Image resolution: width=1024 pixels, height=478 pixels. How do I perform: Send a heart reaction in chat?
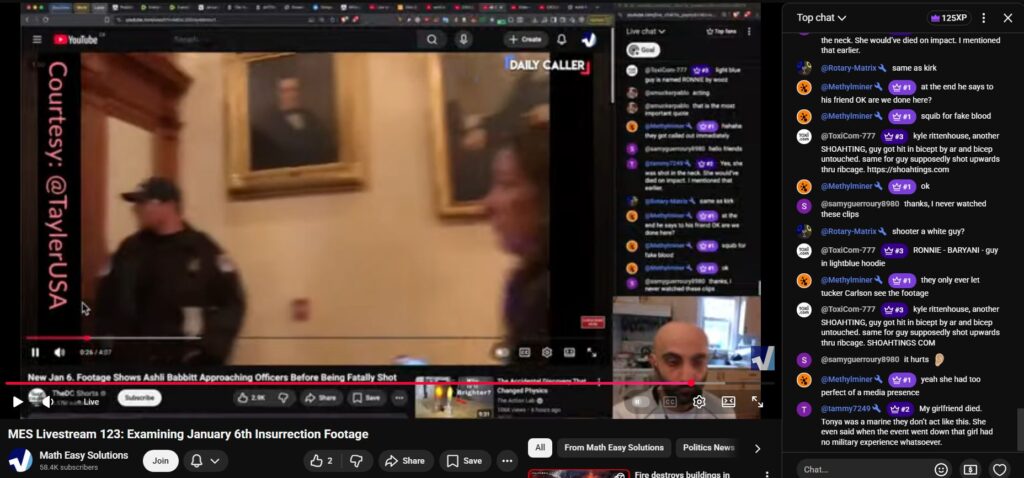[x=999, y=468]
